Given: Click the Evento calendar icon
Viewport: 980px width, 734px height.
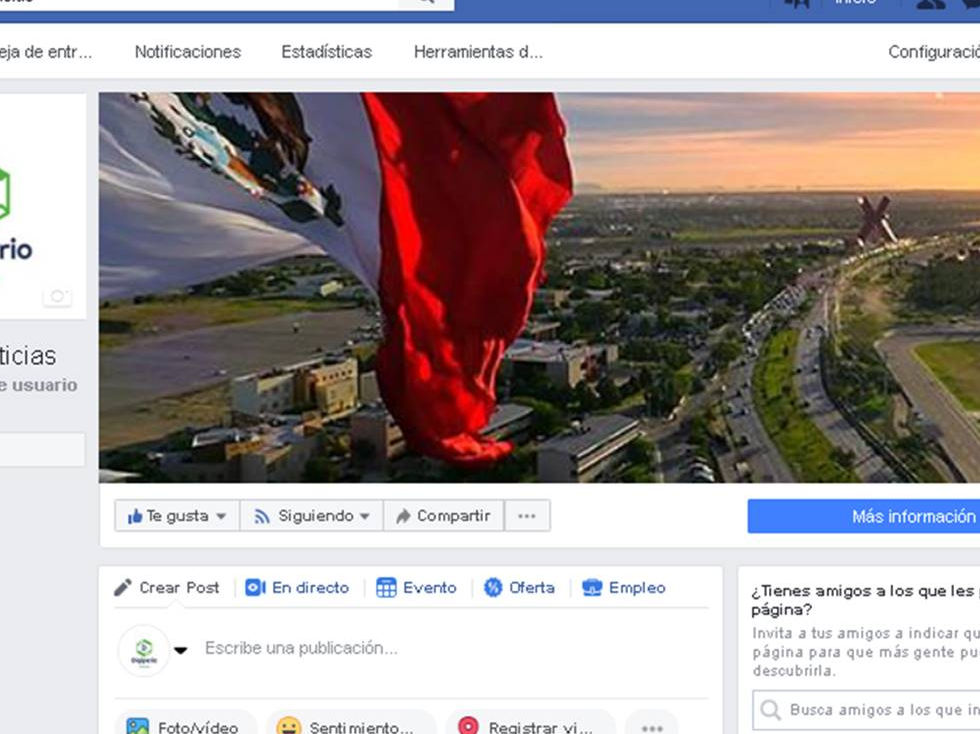Looking at the screenshot, I should point(386,588).
